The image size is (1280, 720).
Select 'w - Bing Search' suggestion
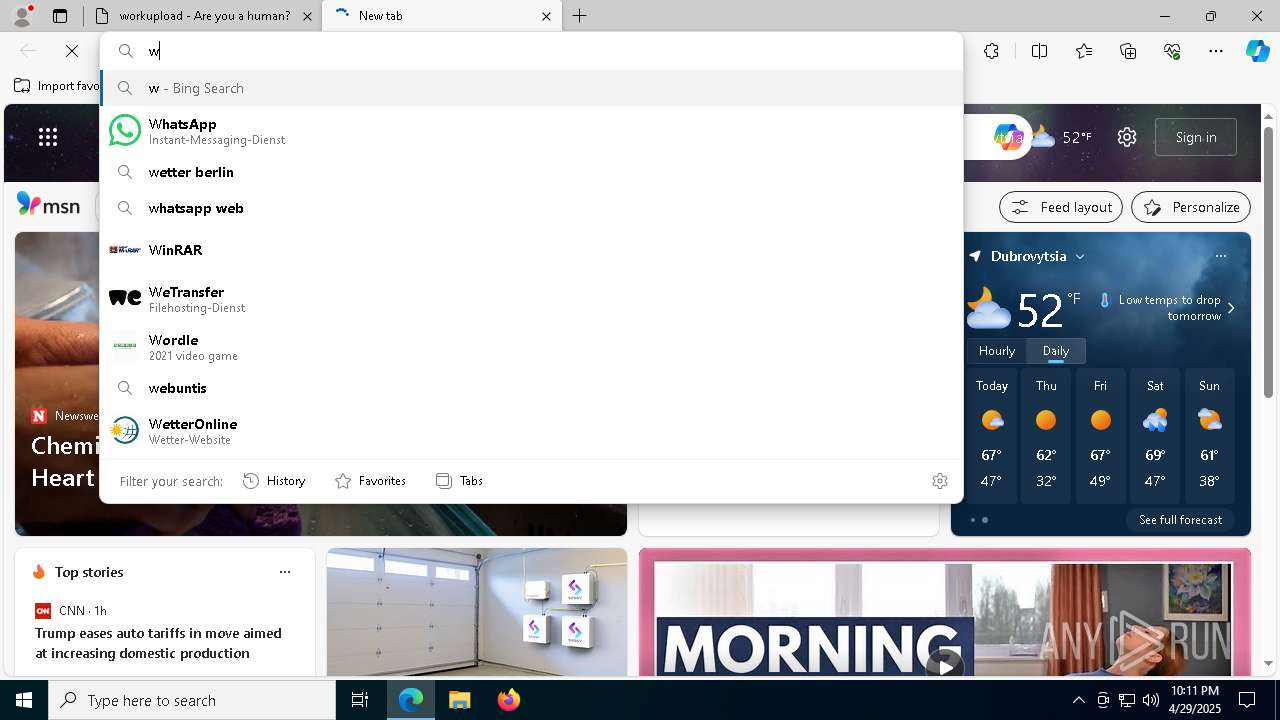(x=531, y=88)
